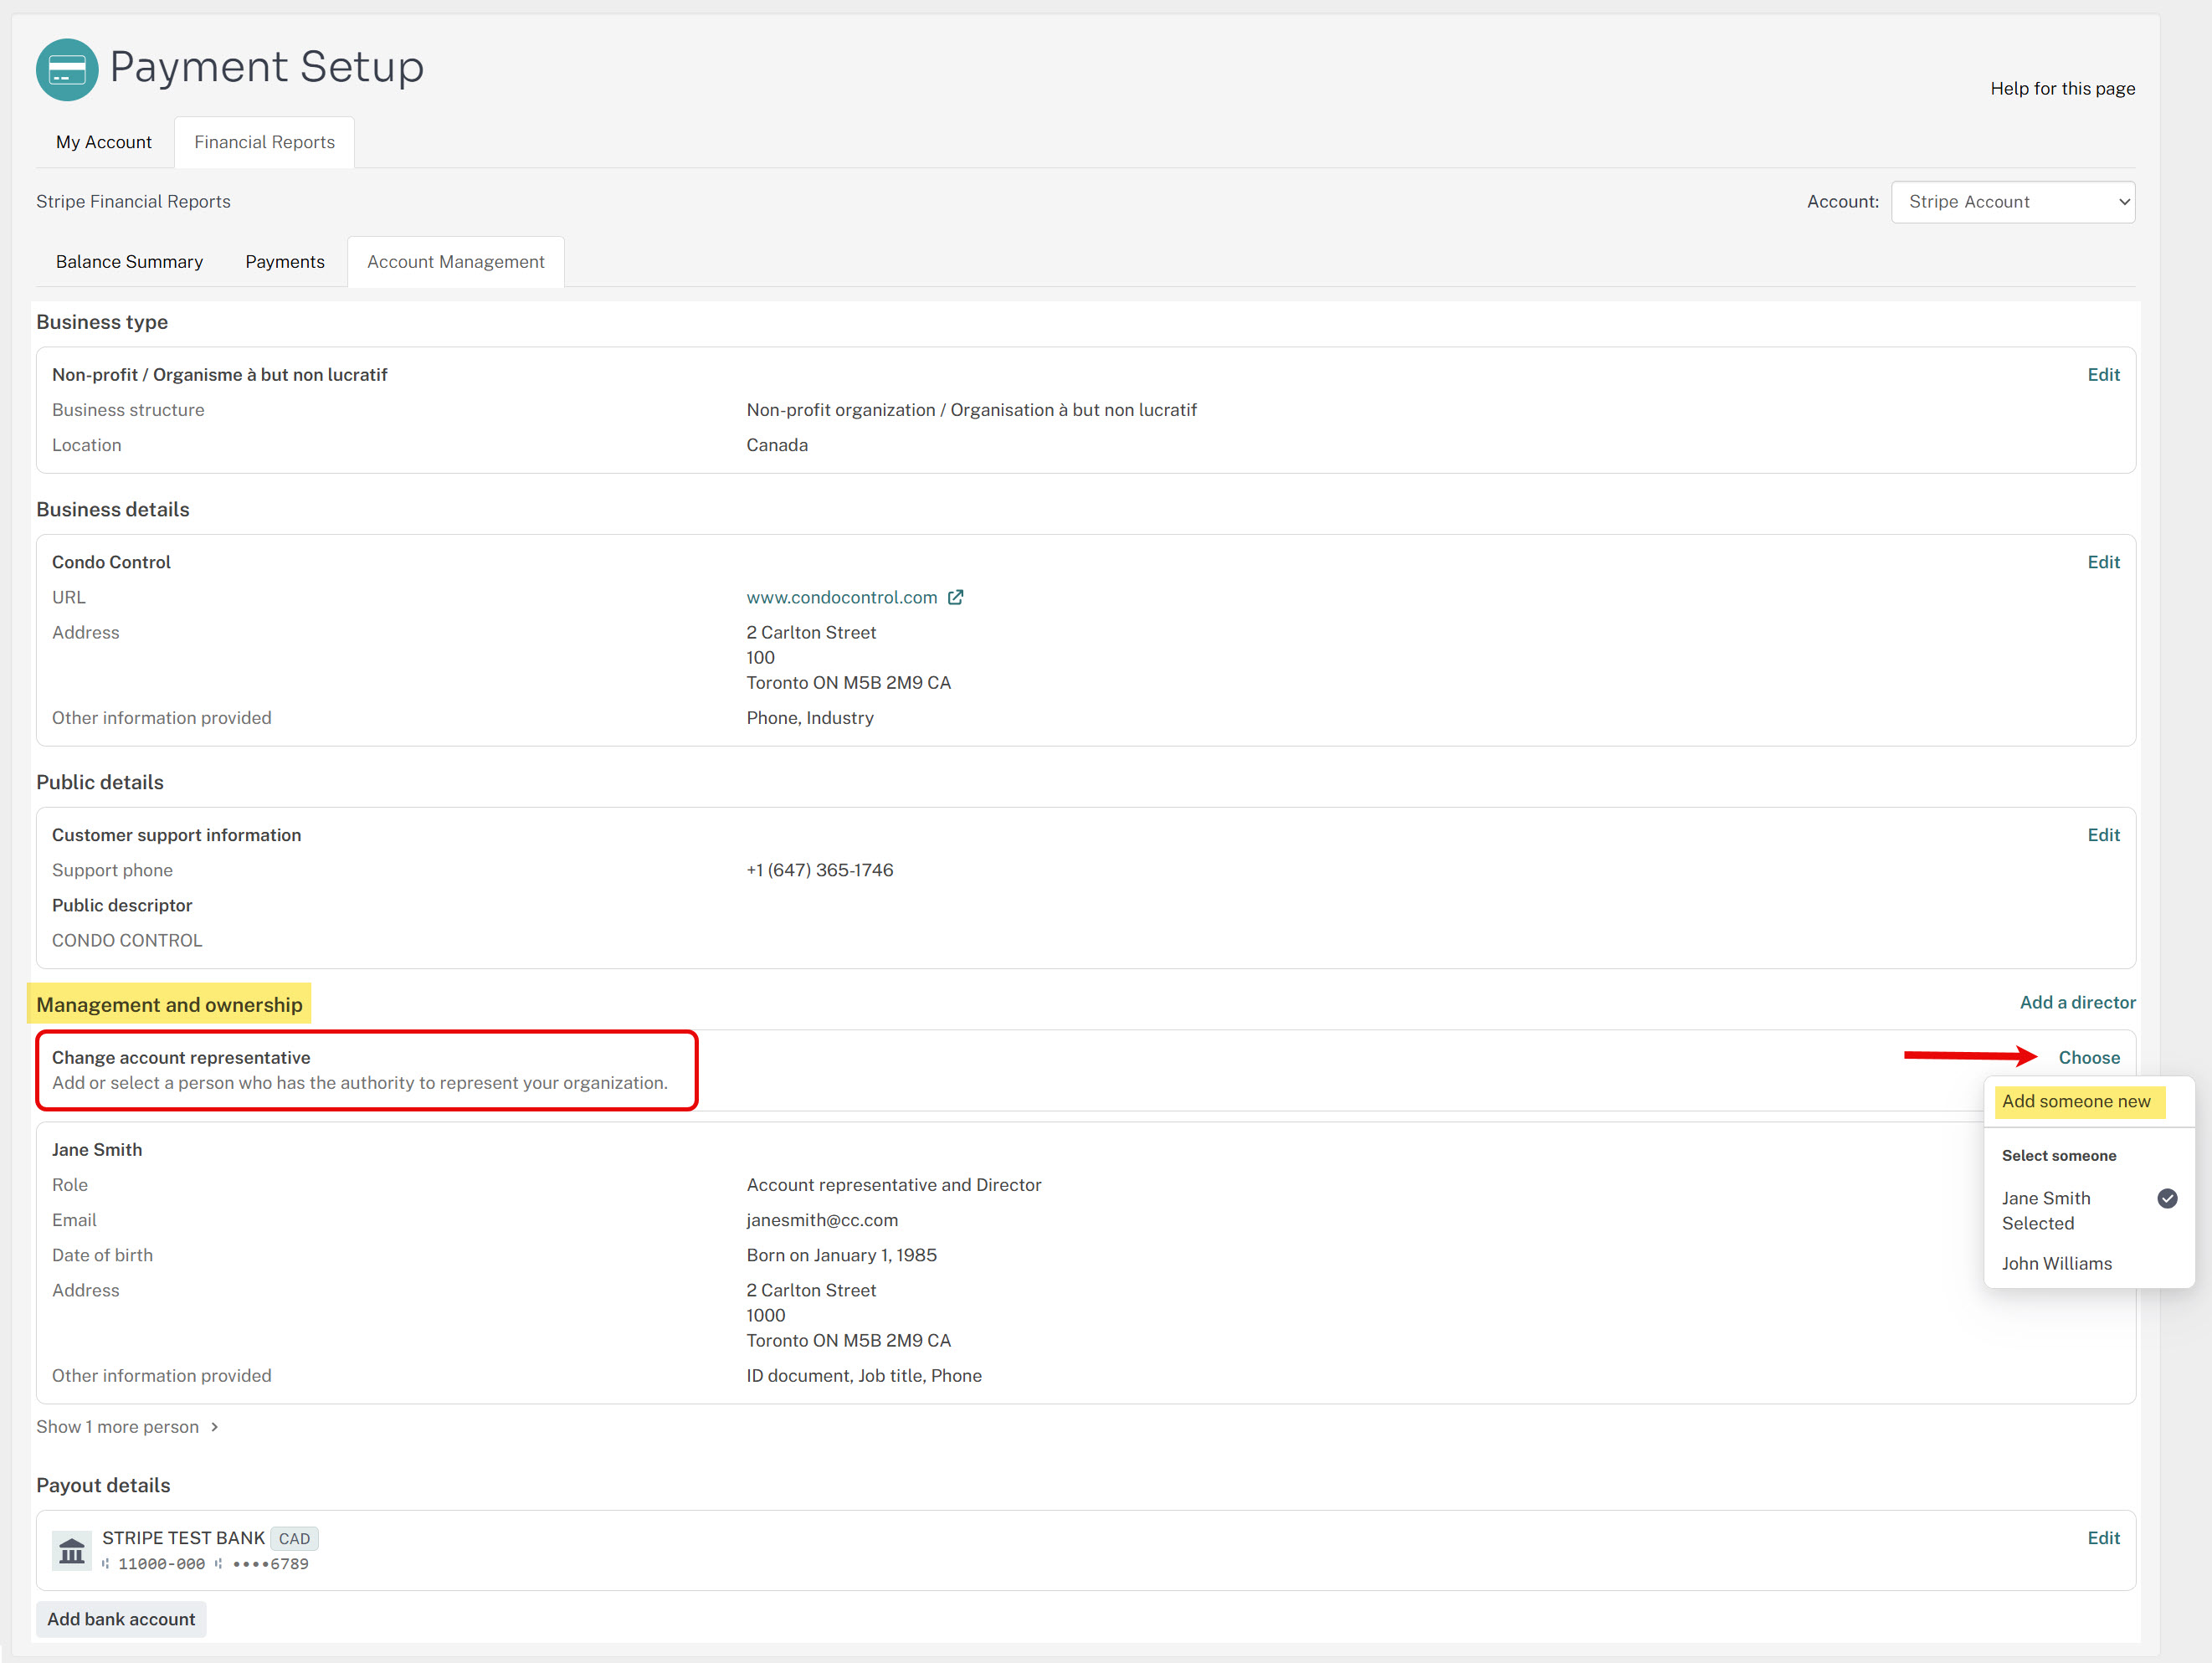Image resolution: width=2212 pixels, height=1663 pixels.
Task: Click Add a director link
Action: (2077, 1002)
